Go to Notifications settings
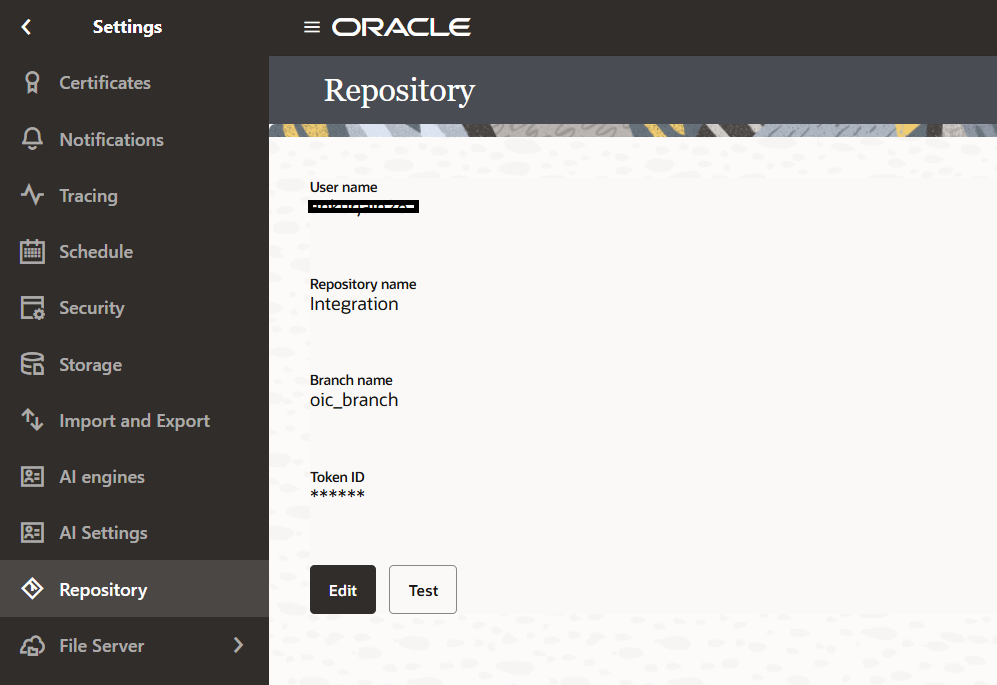This screenshot has height=685, width=997. click(134, 139)
